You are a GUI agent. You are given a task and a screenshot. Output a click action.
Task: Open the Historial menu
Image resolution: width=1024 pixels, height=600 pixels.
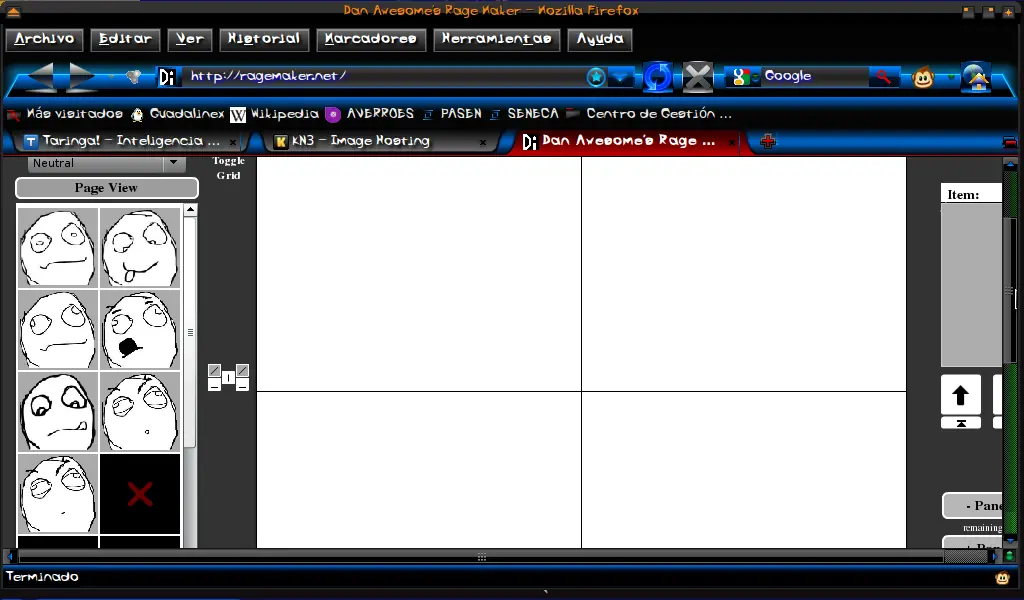tap(264, 39)
